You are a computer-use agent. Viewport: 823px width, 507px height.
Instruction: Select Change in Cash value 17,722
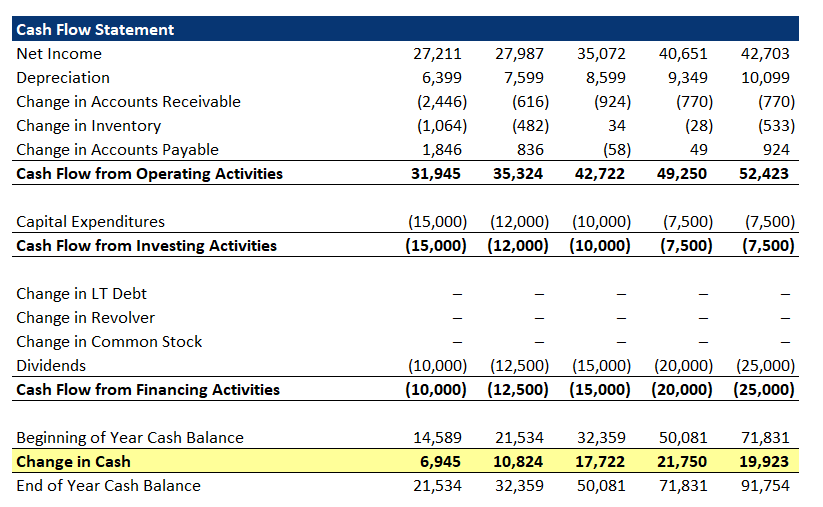(599, 462)
